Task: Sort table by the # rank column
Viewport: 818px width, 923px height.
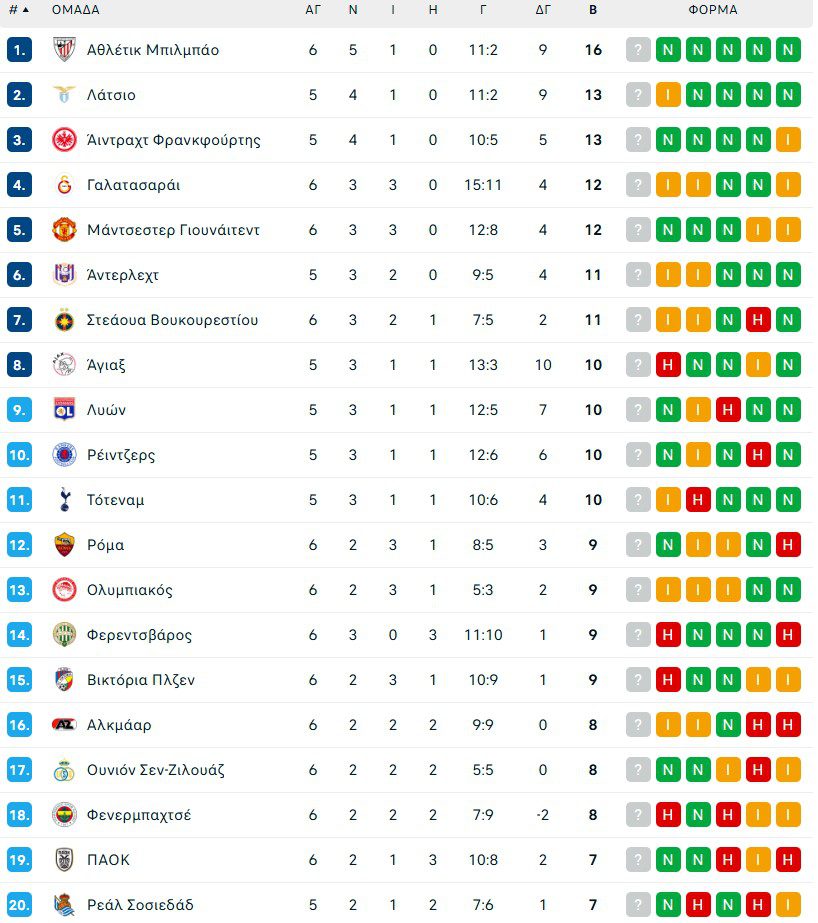Action: click(18, 10)
